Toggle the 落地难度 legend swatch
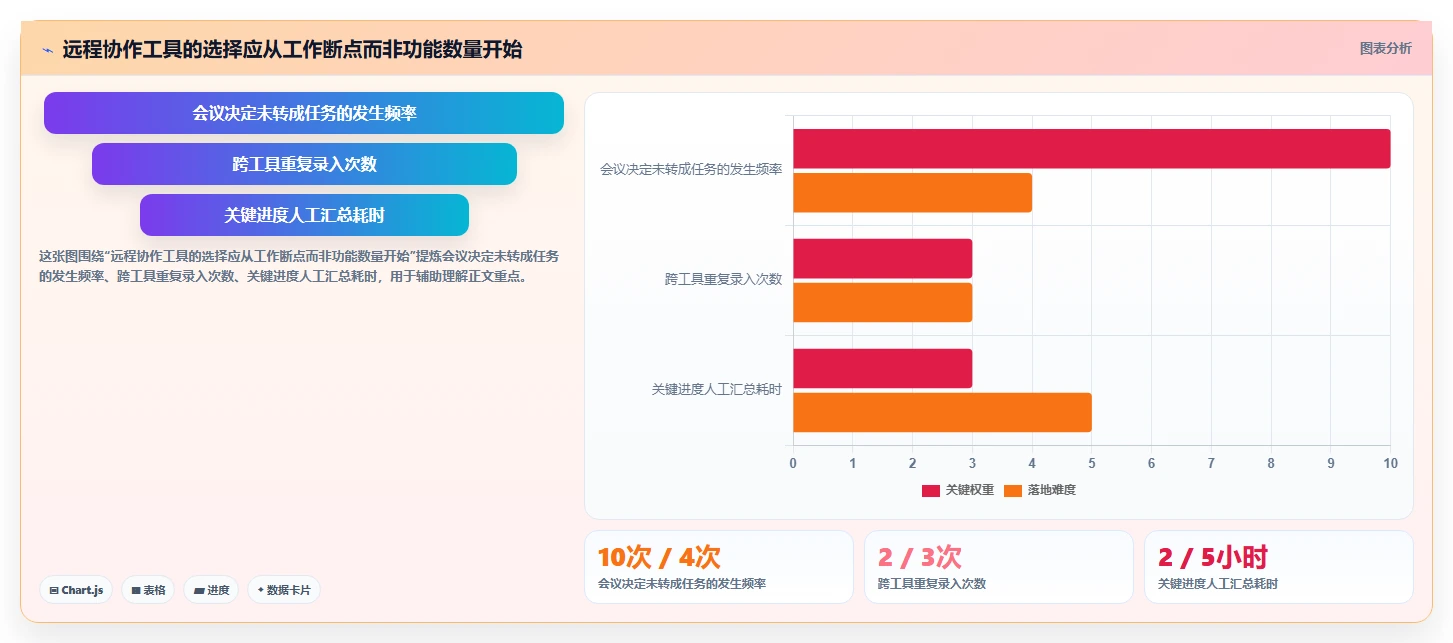 pyautogui.click(x=1013, y=490)
